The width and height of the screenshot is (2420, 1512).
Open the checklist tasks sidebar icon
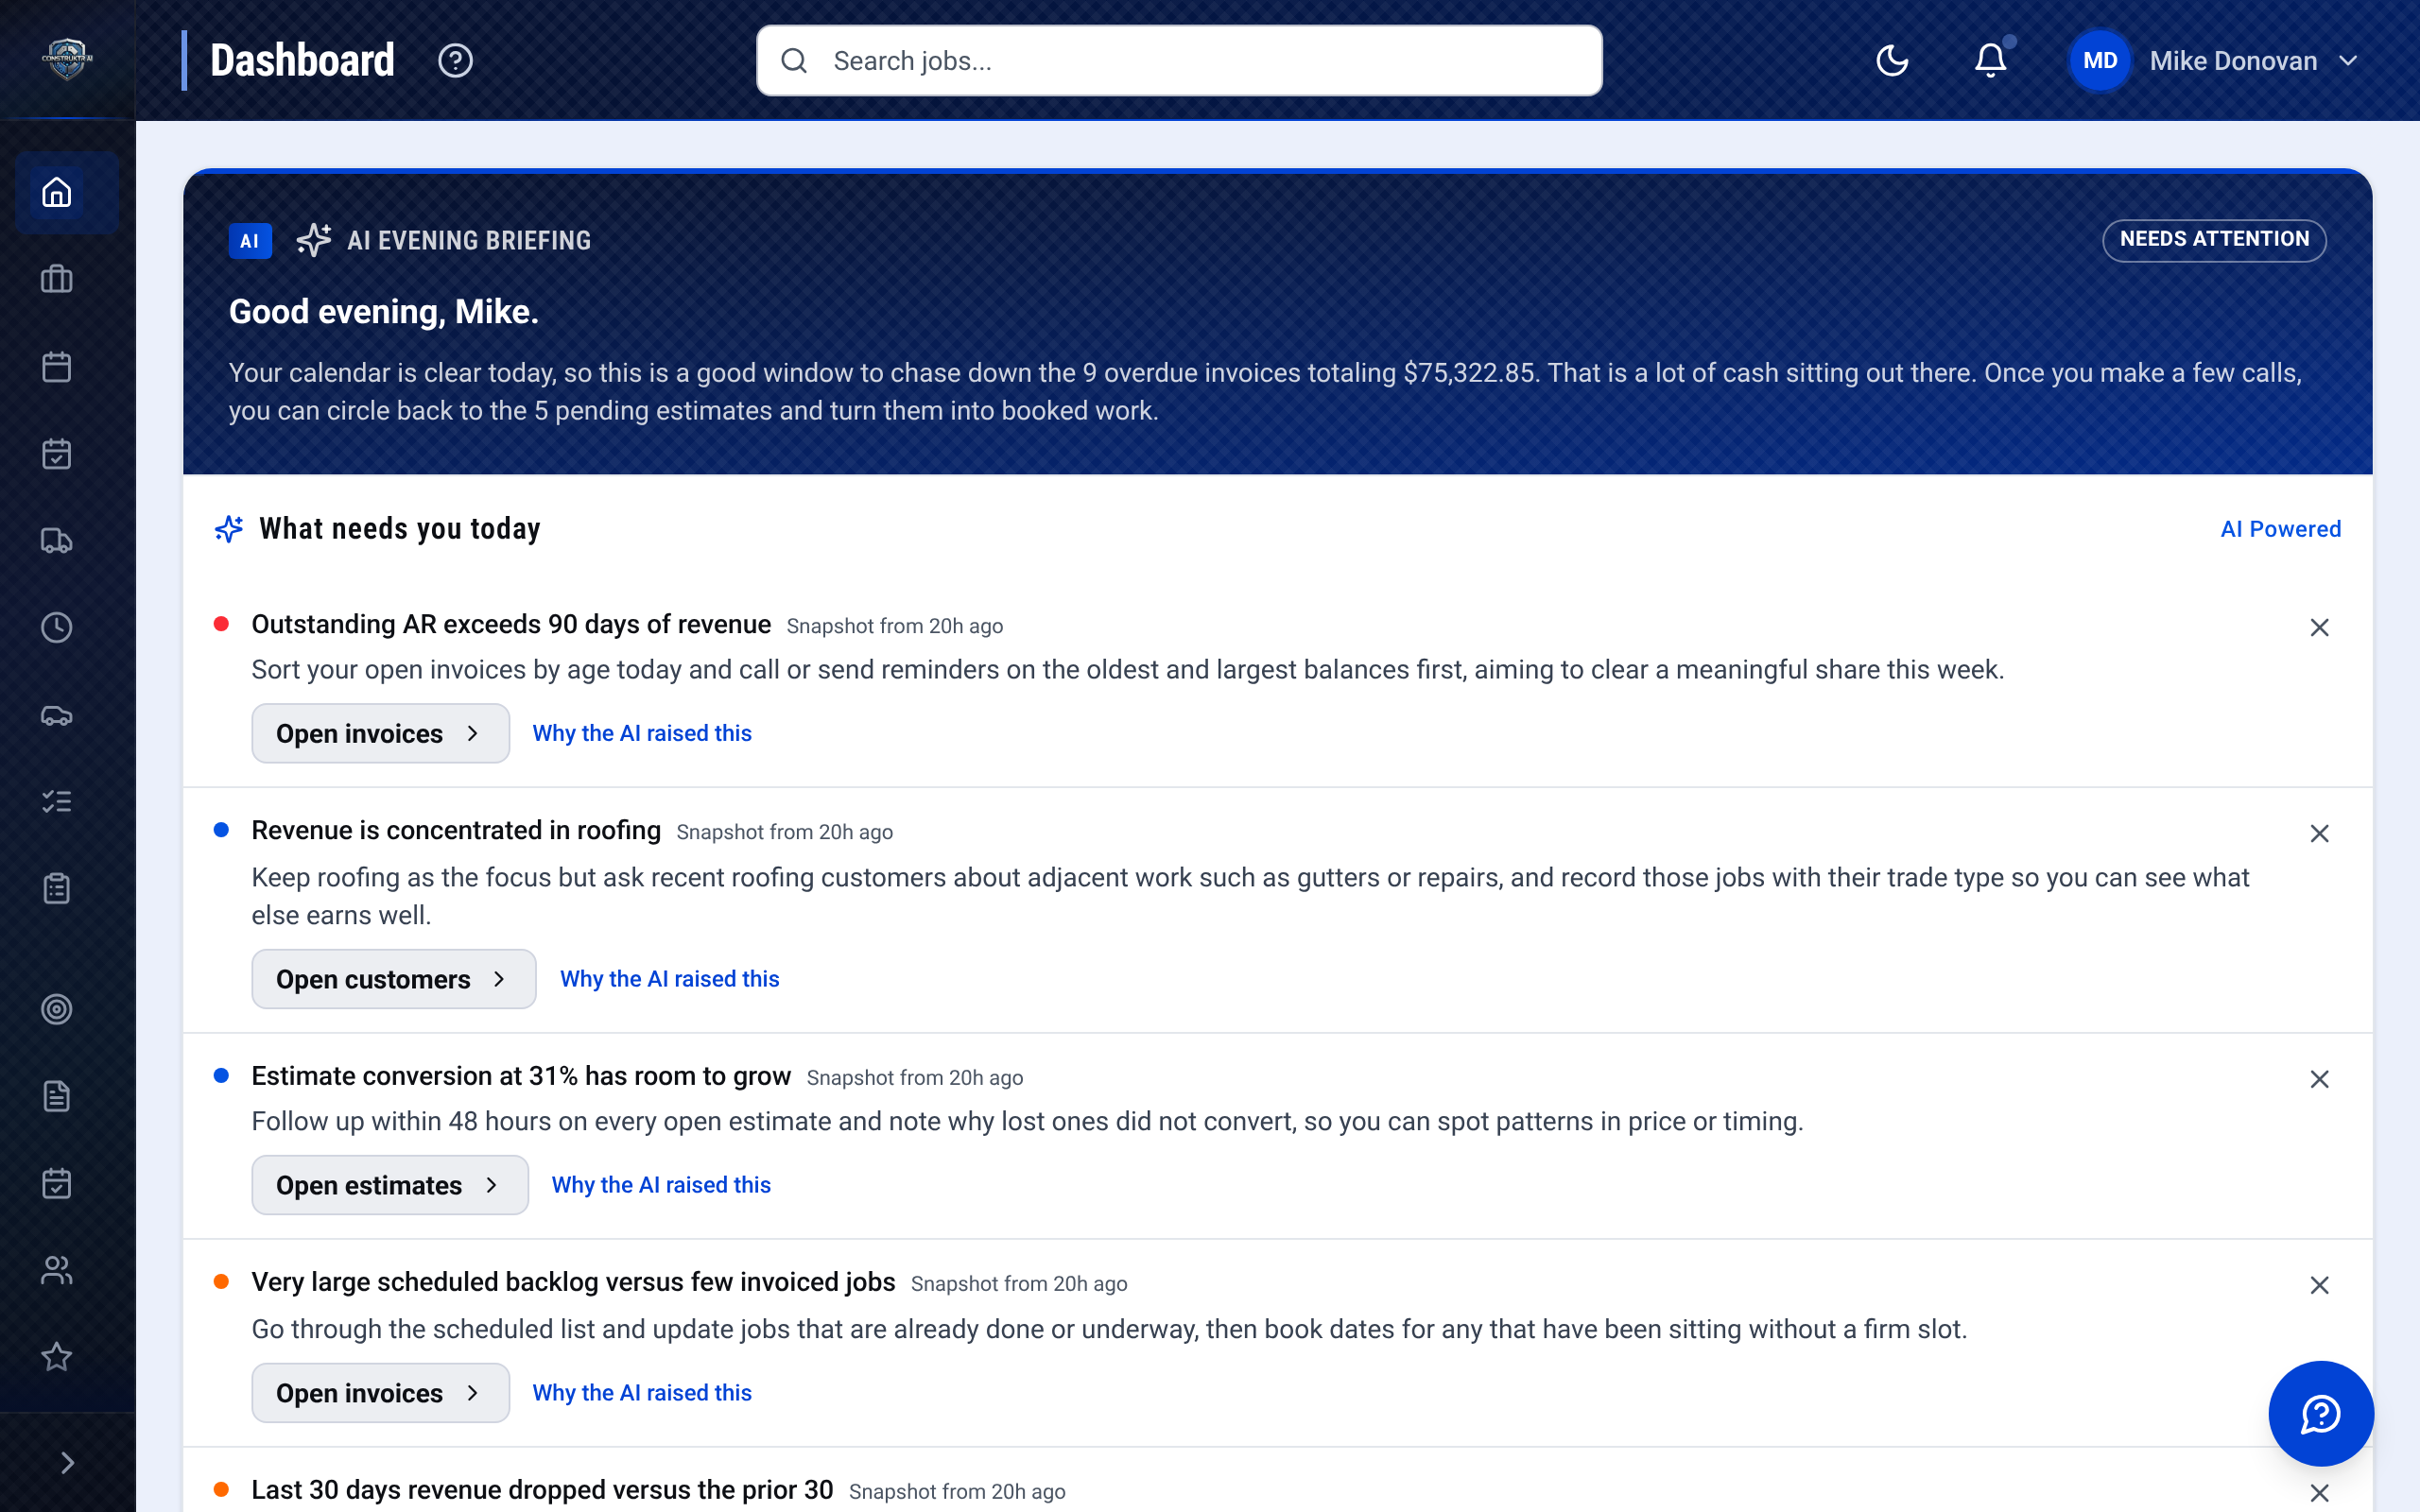point(57,802)
